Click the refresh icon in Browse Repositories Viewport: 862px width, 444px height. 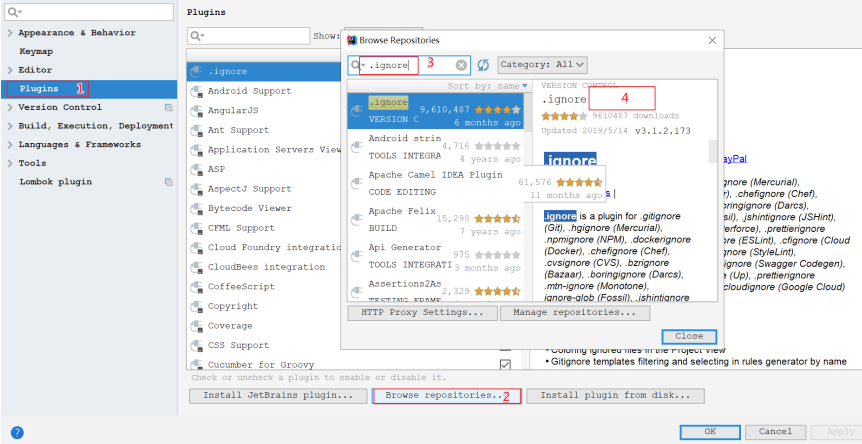[x=483, y=65]
